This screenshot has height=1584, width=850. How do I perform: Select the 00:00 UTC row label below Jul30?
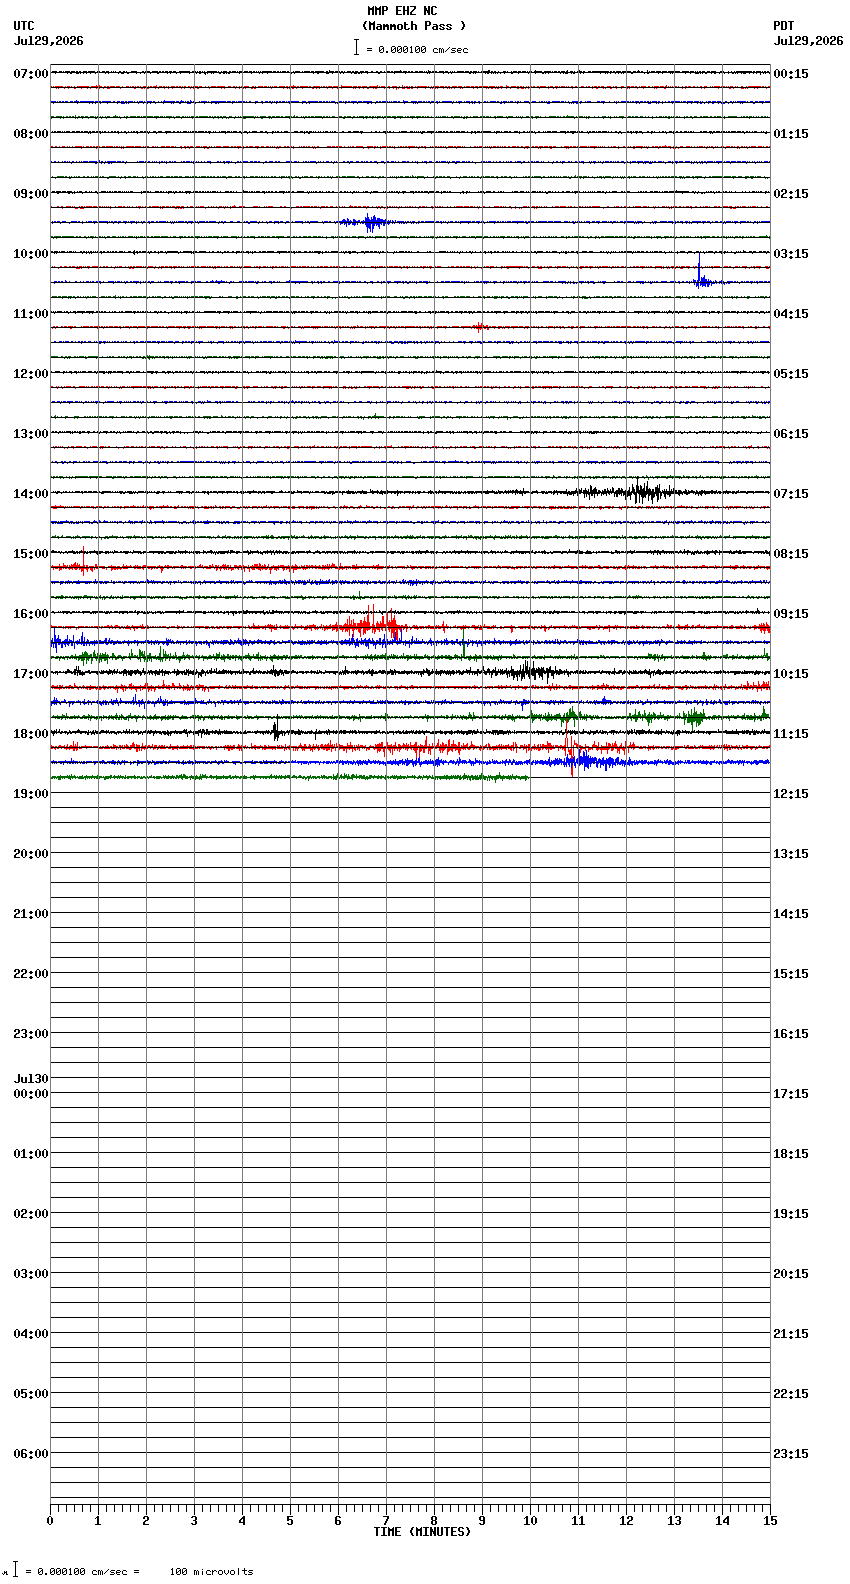pyautogui.click(x=31, y=1094)
